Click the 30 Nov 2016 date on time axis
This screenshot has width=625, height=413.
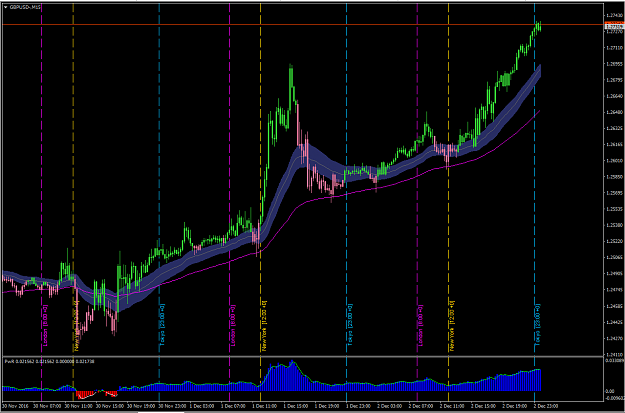15,406
